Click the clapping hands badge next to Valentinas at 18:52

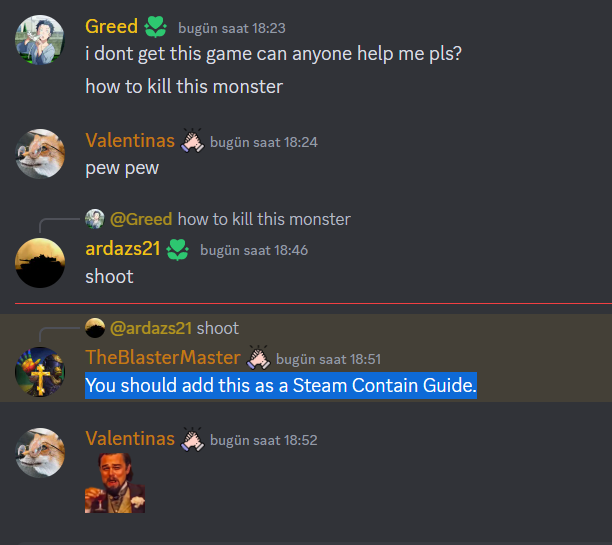[192, 439]
